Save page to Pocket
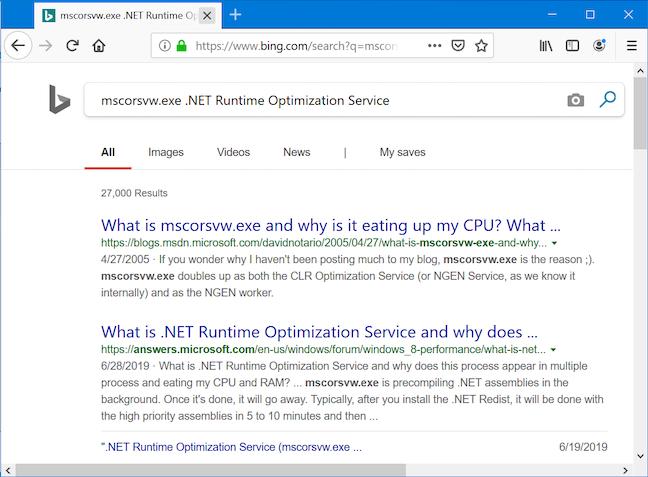The image size is (648, 477). [x=458, y=45]
